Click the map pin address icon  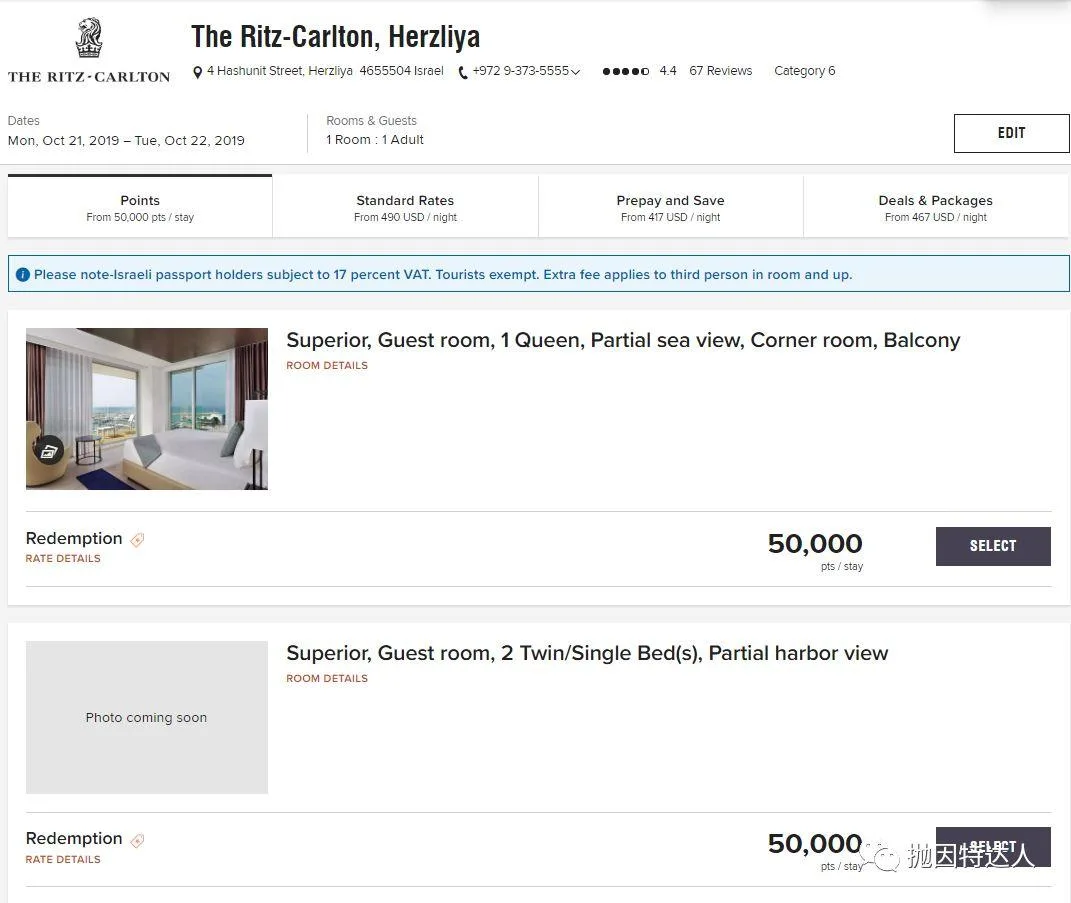coord(198,72)
